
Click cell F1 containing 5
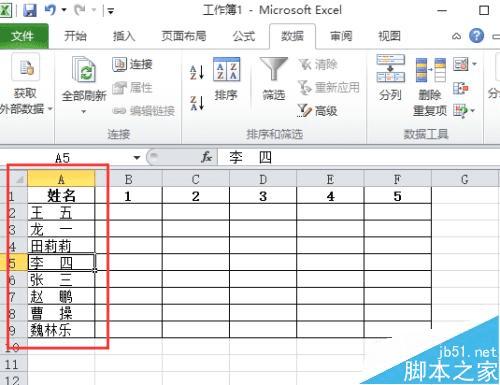[x=397, y=196]
